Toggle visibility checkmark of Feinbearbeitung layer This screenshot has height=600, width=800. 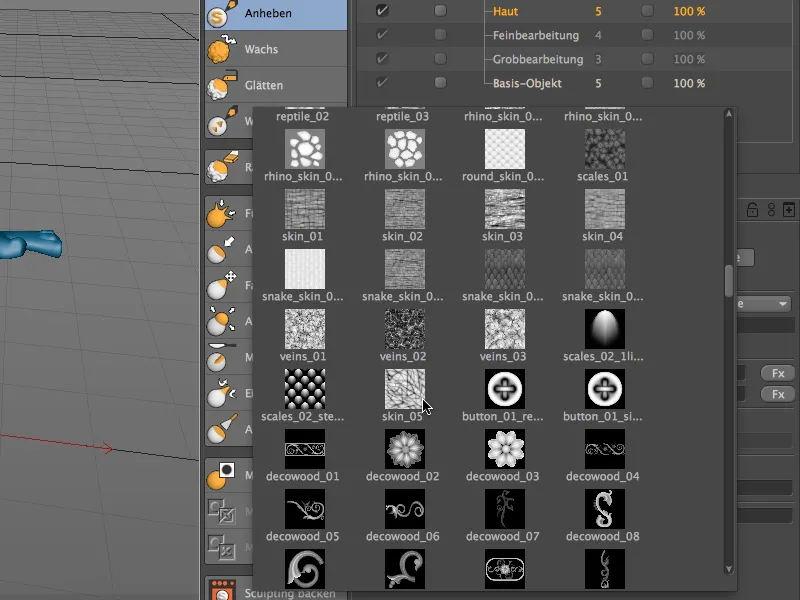(382, 35)
